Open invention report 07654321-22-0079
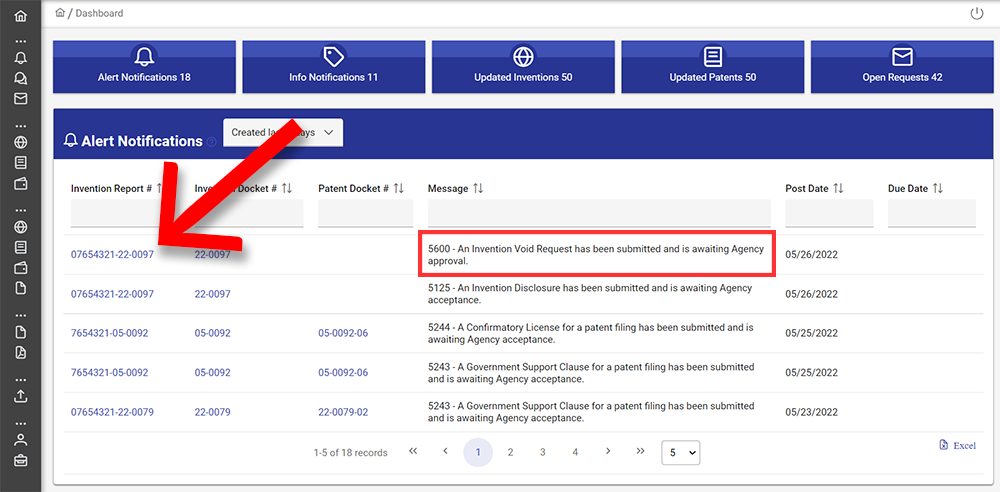The height and width of the screenshot is (492, 1000). pyautogui.click(x=112, y=412)
